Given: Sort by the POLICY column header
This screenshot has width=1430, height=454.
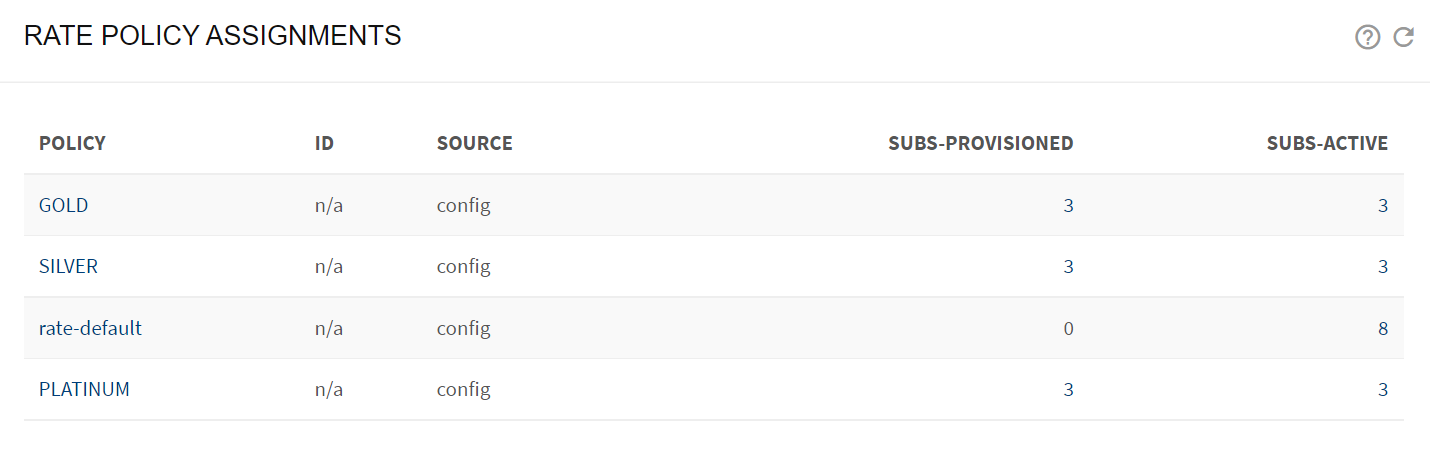Looking at the screenshot, I should point(72,143).
